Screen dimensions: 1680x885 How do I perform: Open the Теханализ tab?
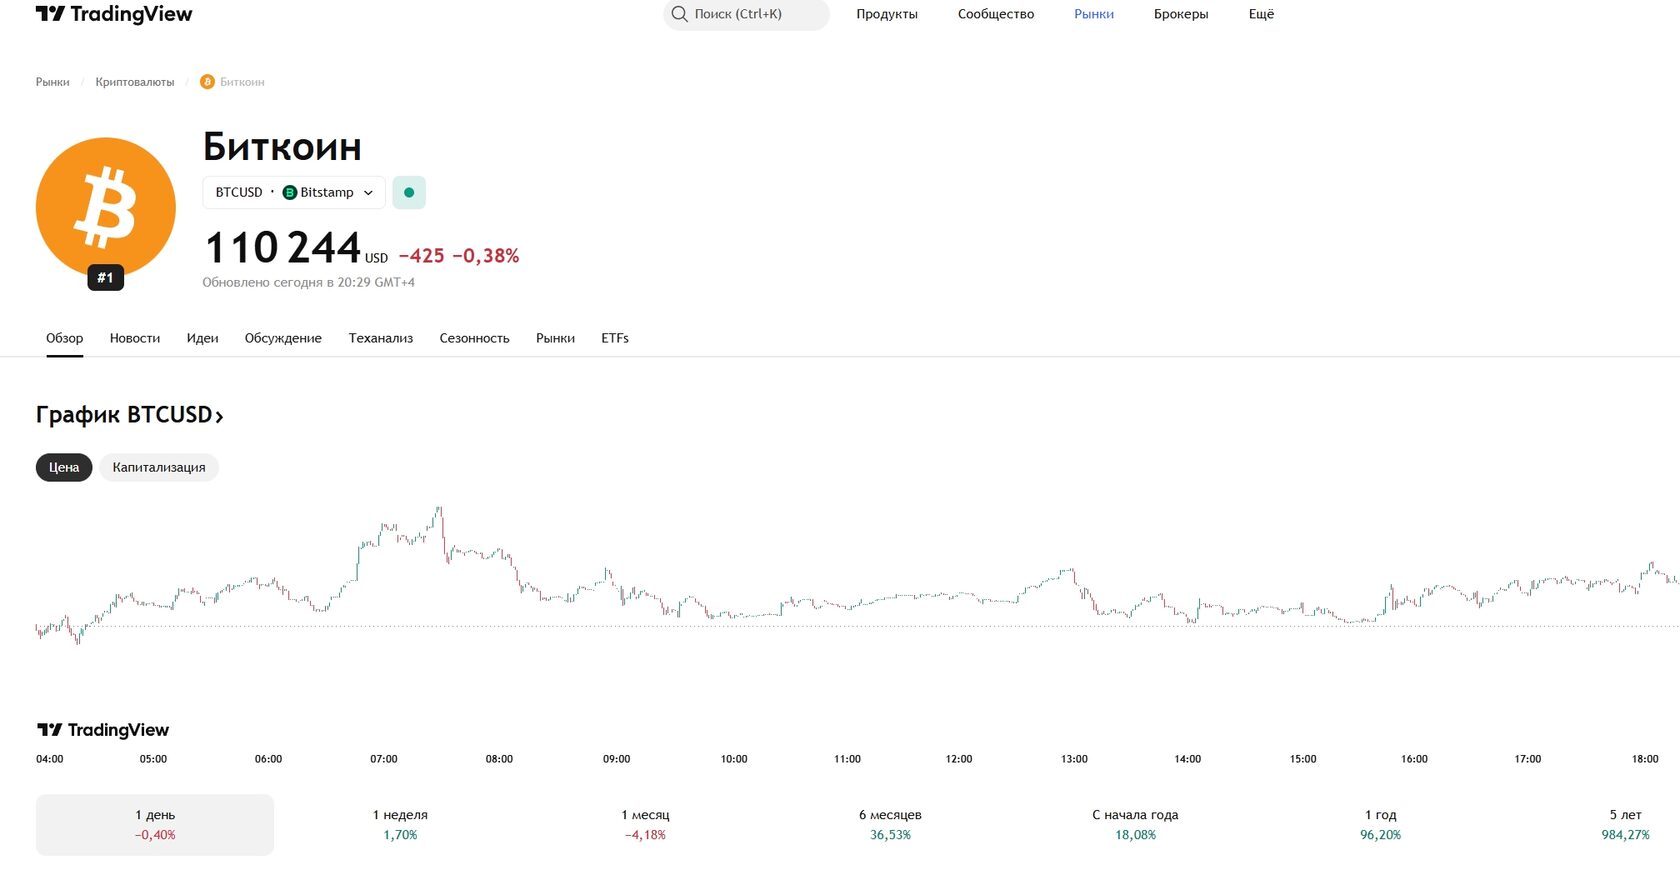pyautogui.click(x=381, y=338)
